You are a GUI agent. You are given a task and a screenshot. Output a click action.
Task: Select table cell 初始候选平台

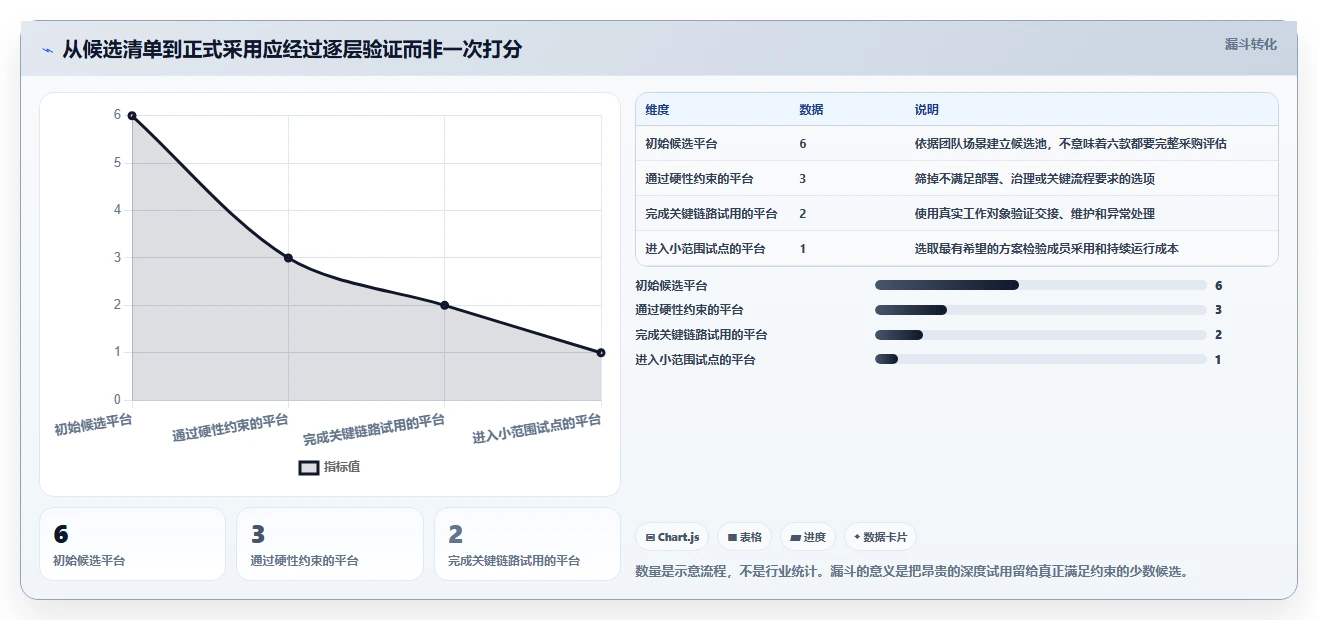(681, 144)
